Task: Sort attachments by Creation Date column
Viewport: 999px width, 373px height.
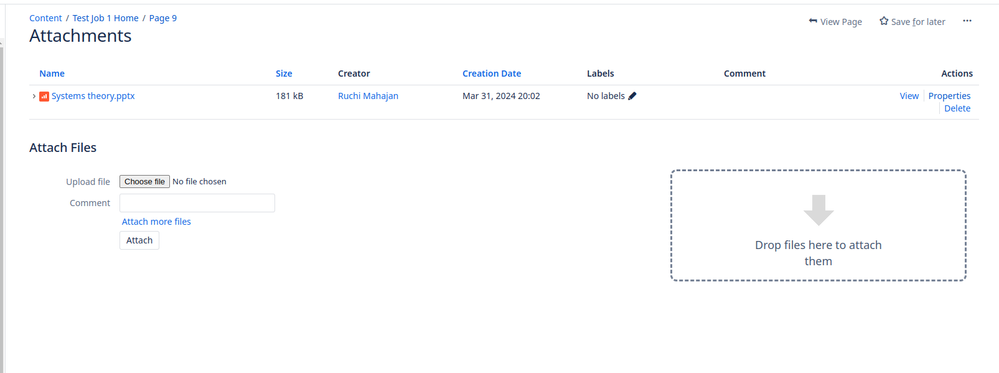Action: pyautogui.click(x=492, y=73)
